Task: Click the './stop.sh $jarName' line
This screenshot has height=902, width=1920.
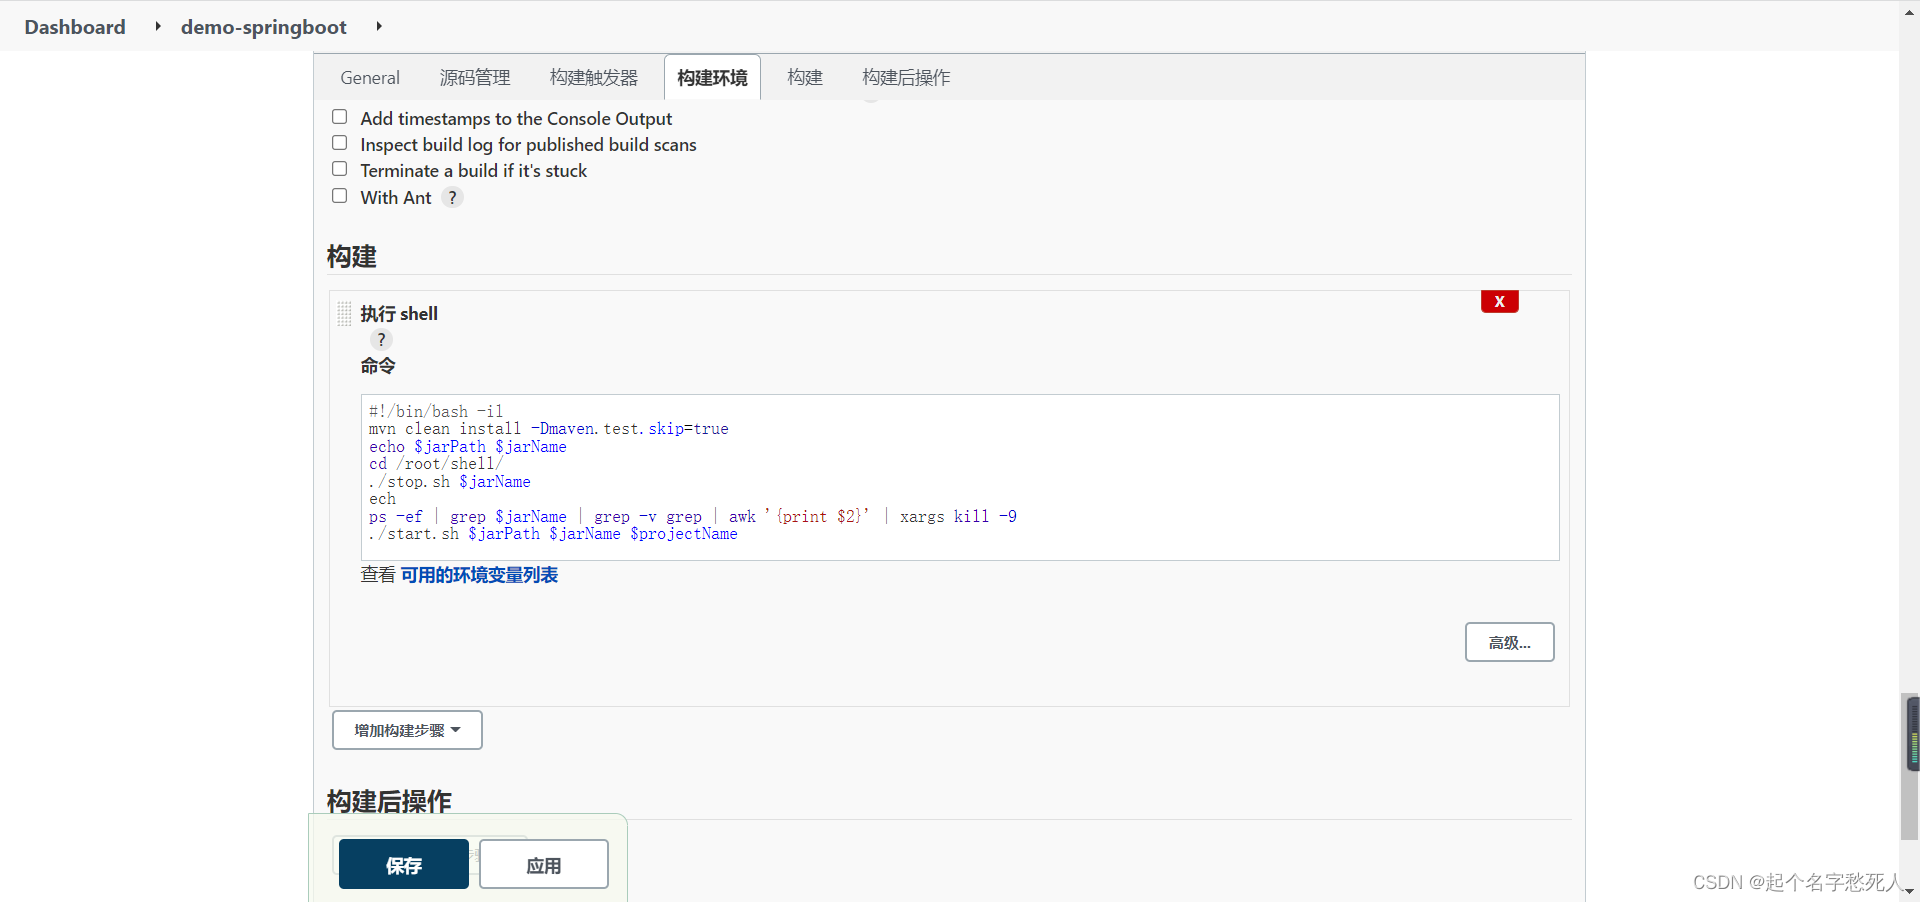Action: [x=449, y=482]
